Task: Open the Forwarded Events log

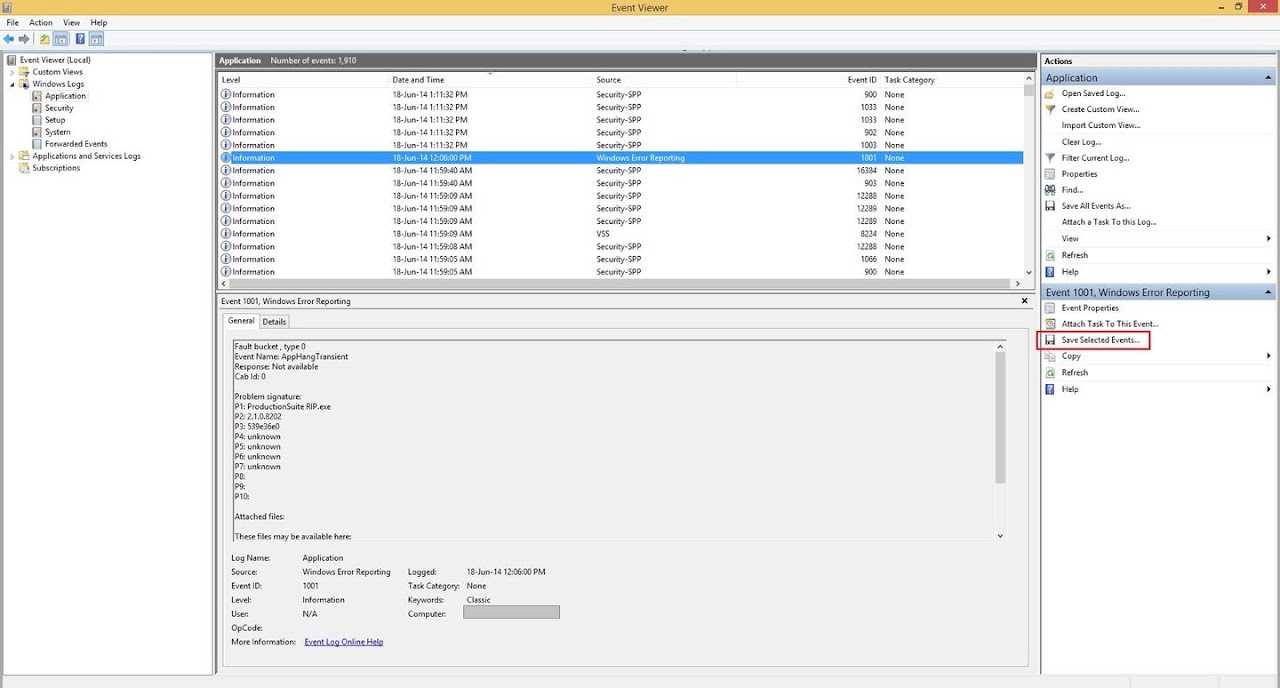Action: (x=76, y=144)
